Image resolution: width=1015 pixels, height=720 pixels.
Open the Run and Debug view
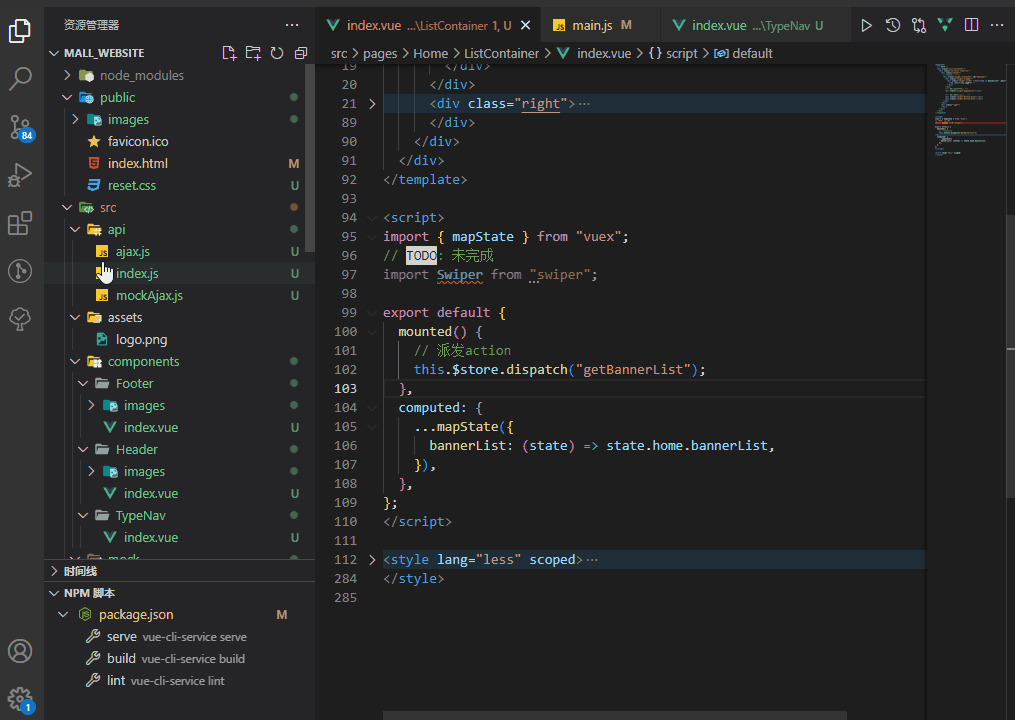pyautogui.click(x=20, y=175)
